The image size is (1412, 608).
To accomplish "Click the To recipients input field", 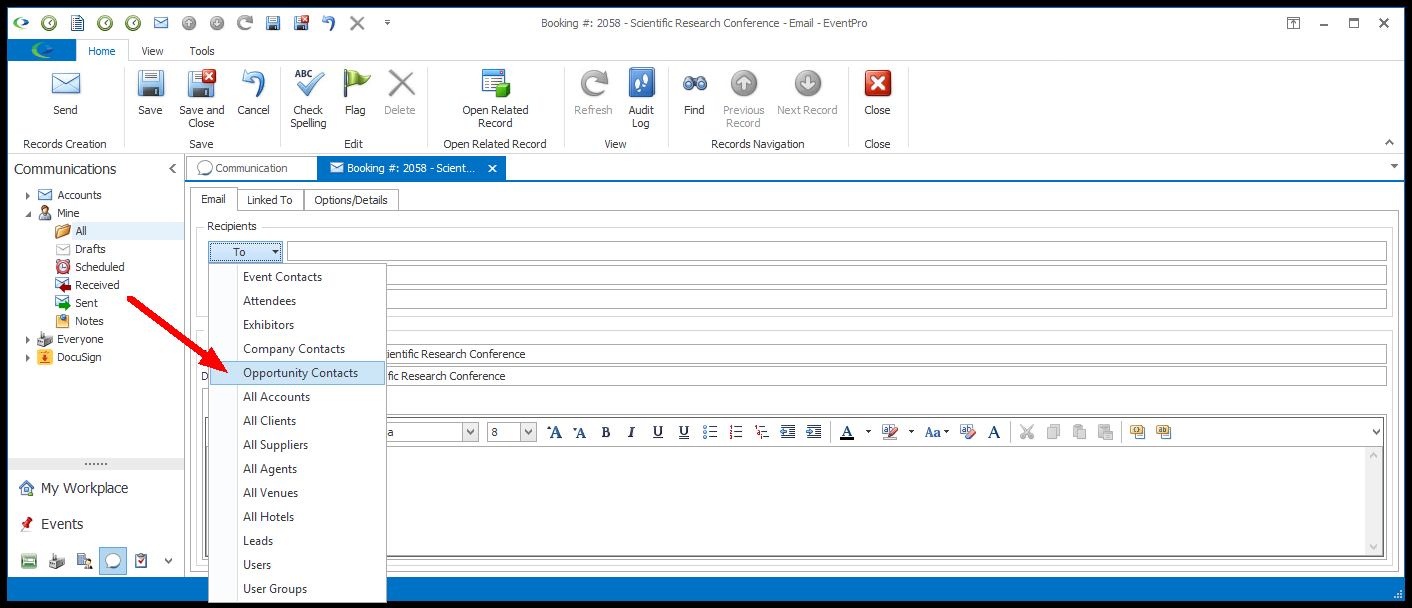I will coord(836,251).
